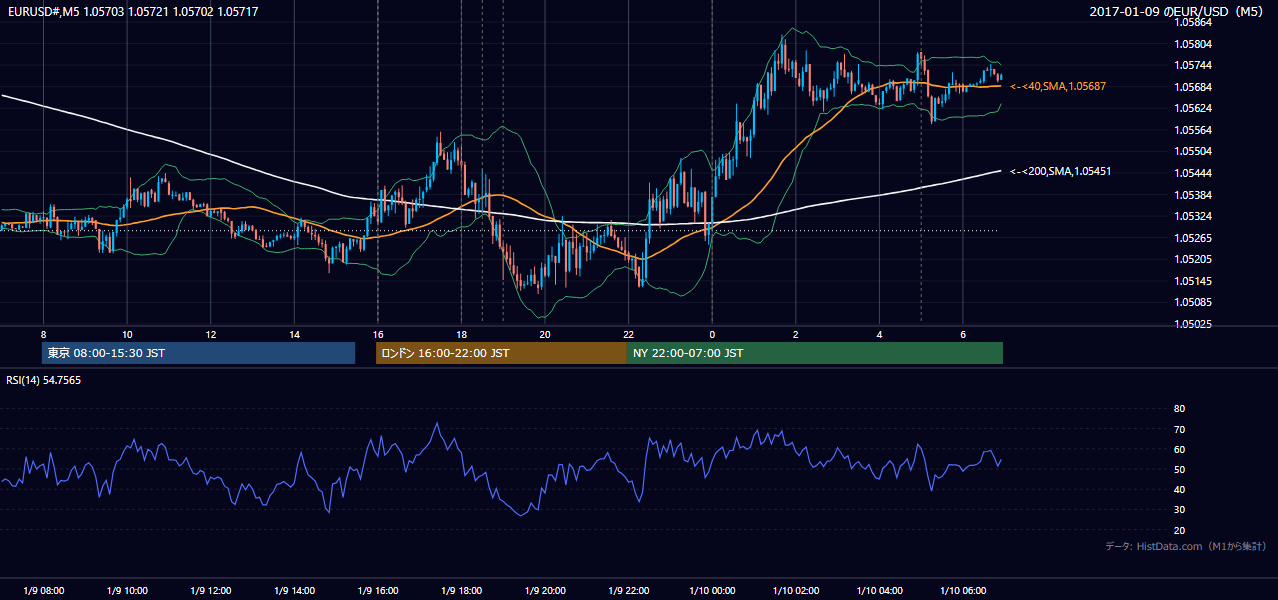Click hour label 22 on the upper time axis
This screenshot has width=1278, height=600.
628,334
